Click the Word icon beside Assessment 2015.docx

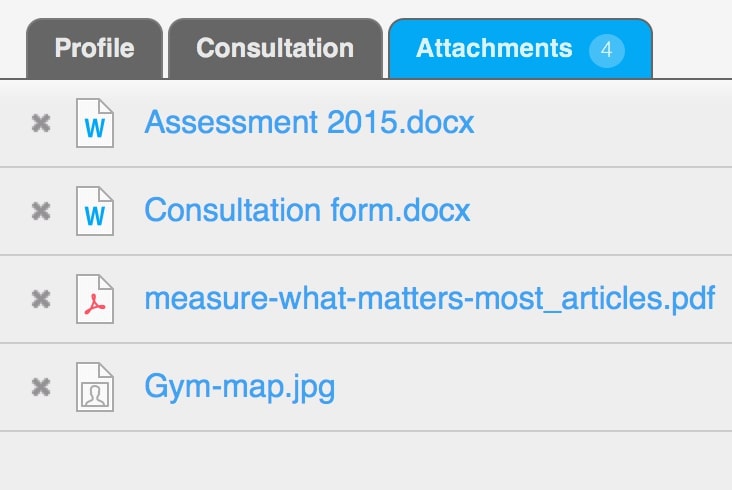click(95, 124)
